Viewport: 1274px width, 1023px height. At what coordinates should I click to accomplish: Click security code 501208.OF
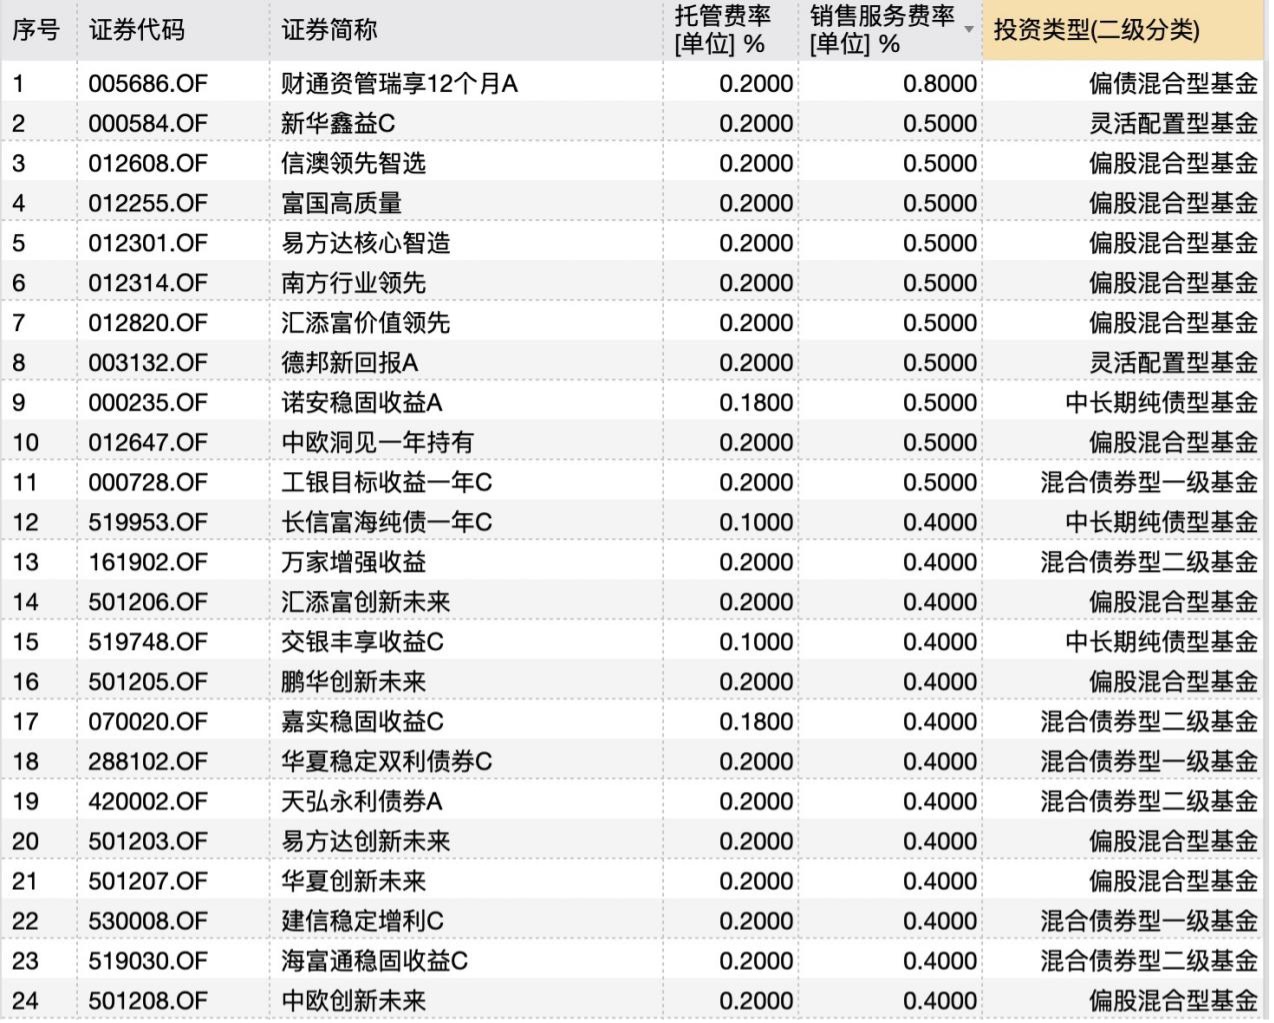coord(148,1001)
